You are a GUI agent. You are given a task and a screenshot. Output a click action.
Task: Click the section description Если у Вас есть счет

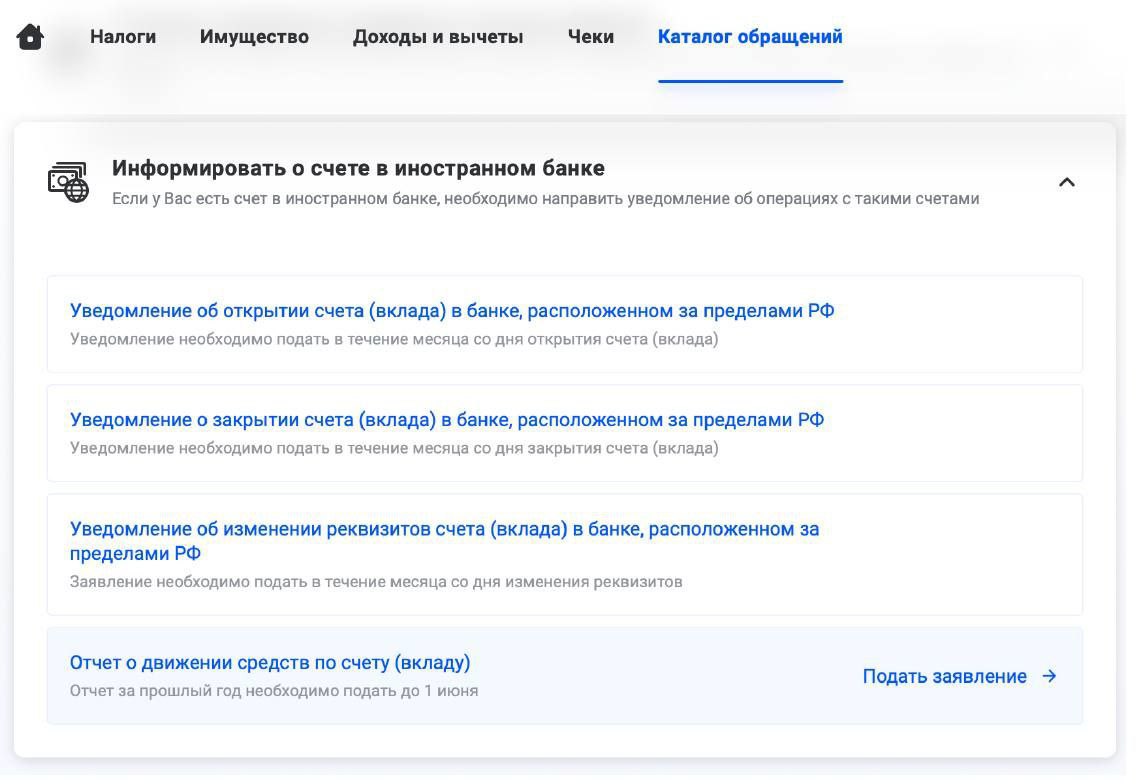point(545,198)
